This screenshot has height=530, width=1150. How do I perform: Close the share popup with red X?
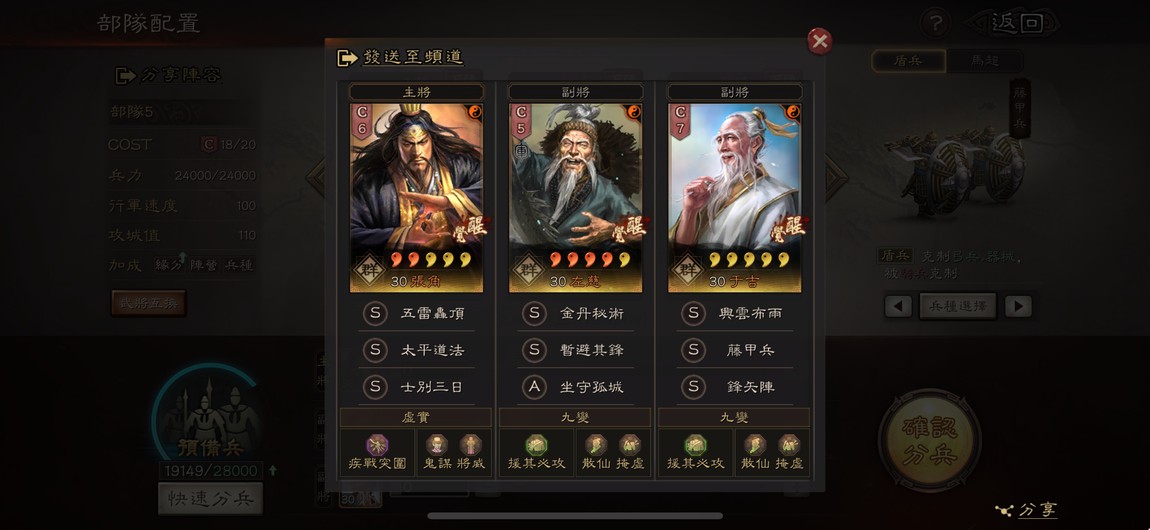[819, 42]
